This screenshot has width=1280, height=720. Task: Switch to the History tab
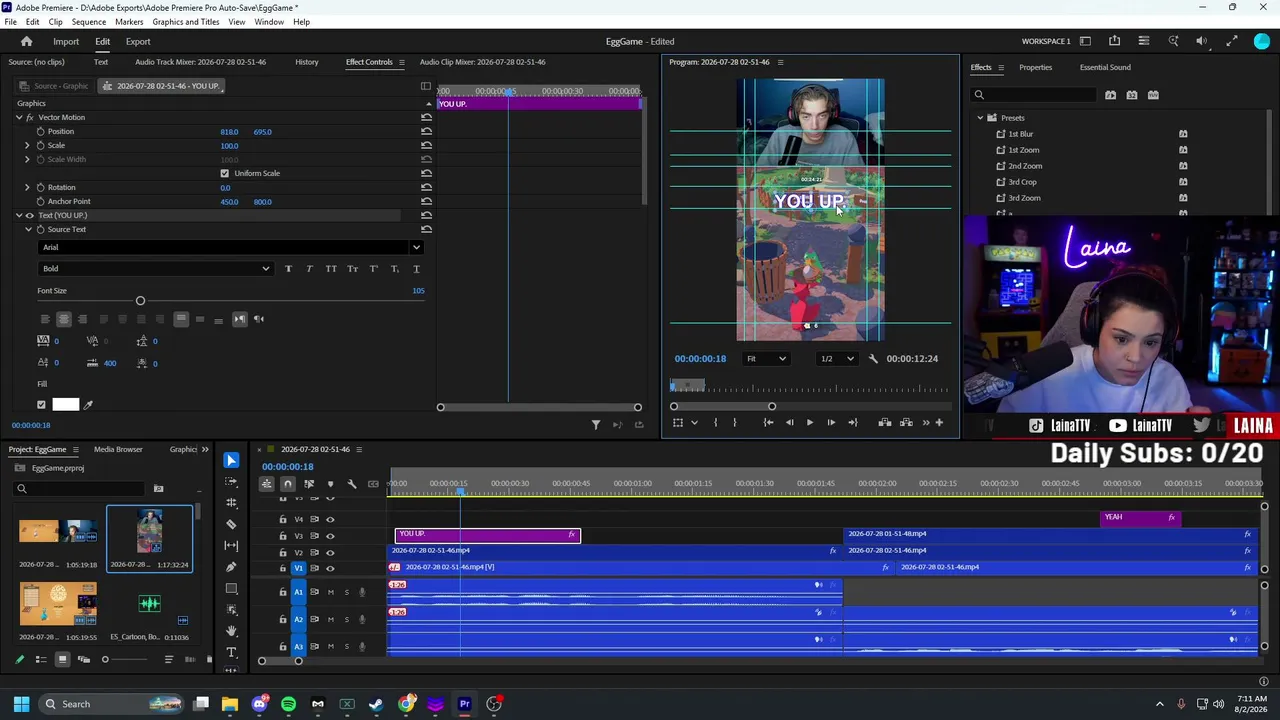point(307,62)
